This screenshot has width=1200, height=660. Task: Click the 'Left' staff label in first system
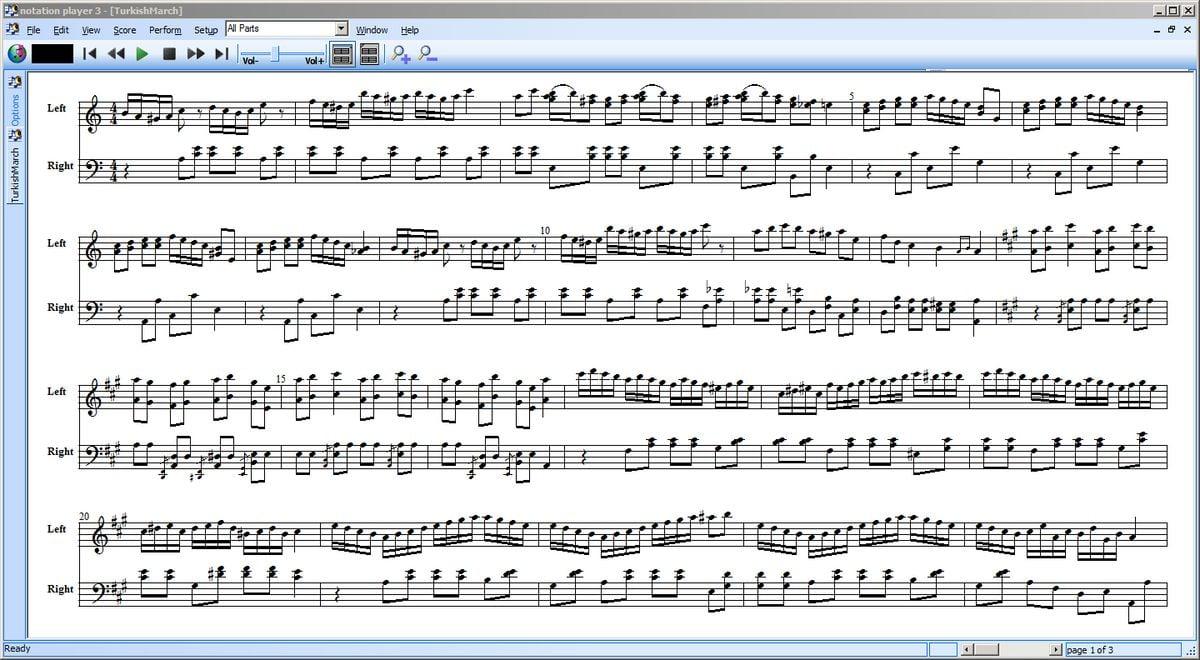pyautogui.click(x=57, y=108)
